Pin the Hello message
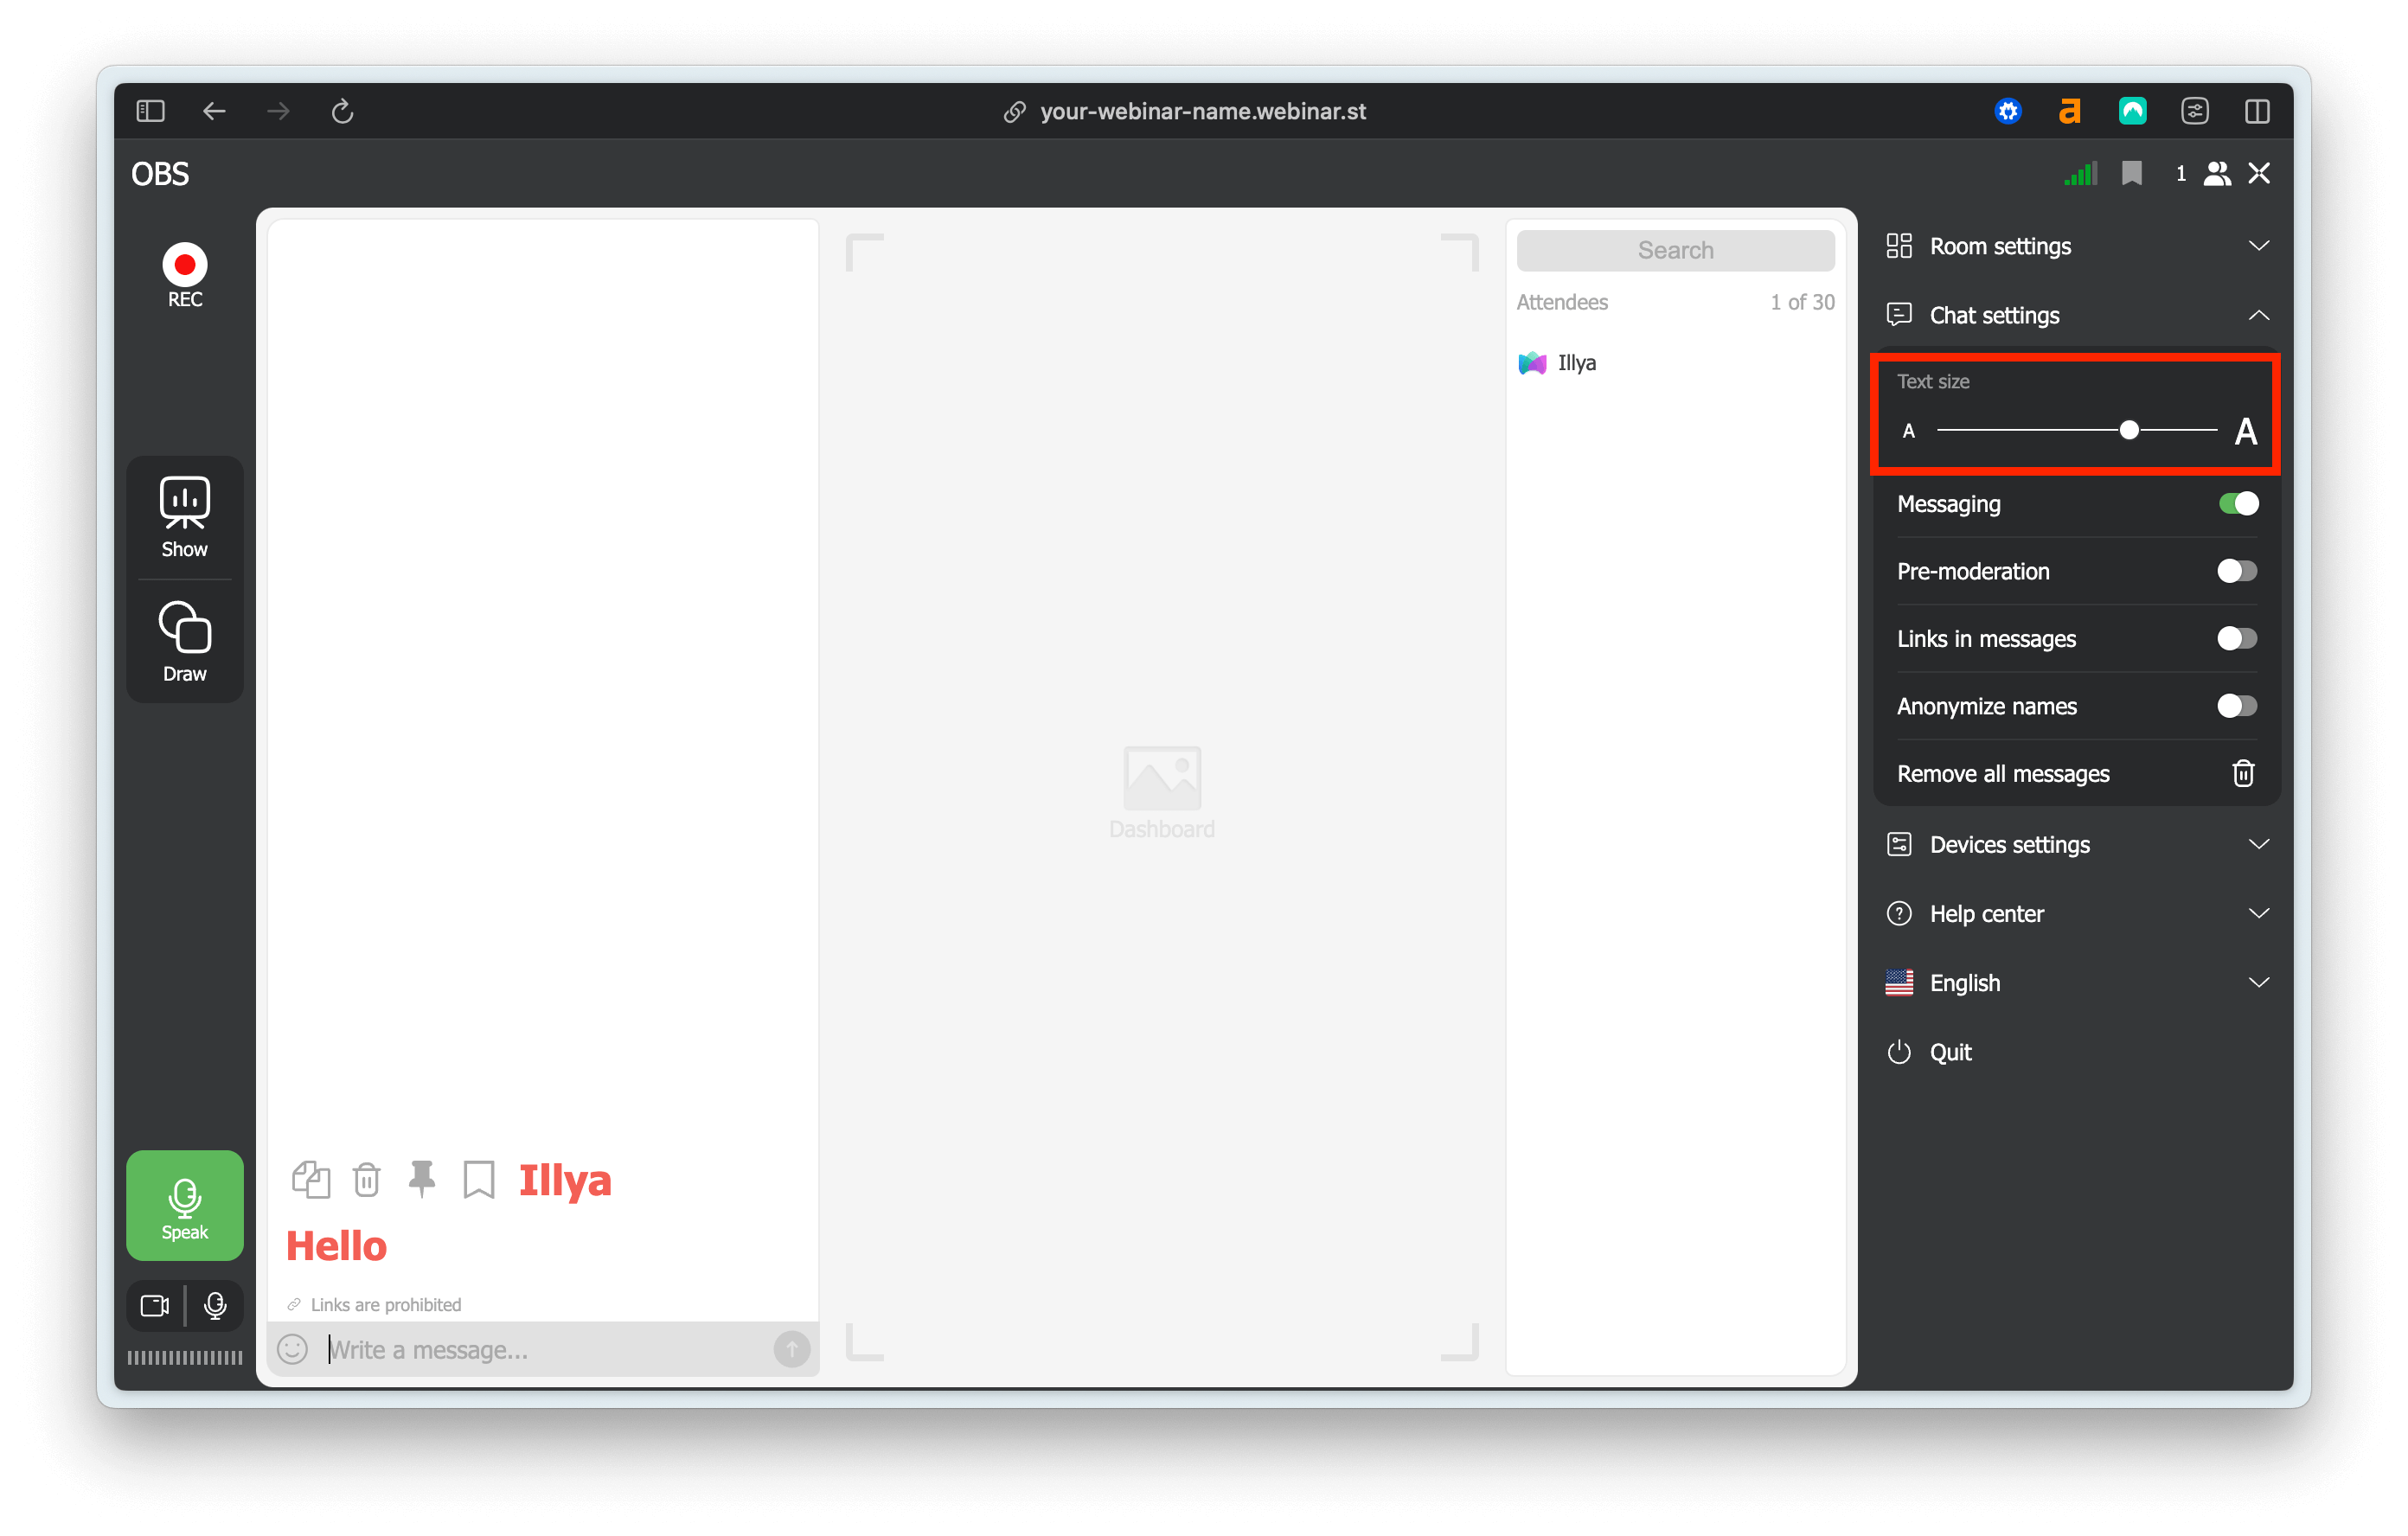 (423, 1180)
